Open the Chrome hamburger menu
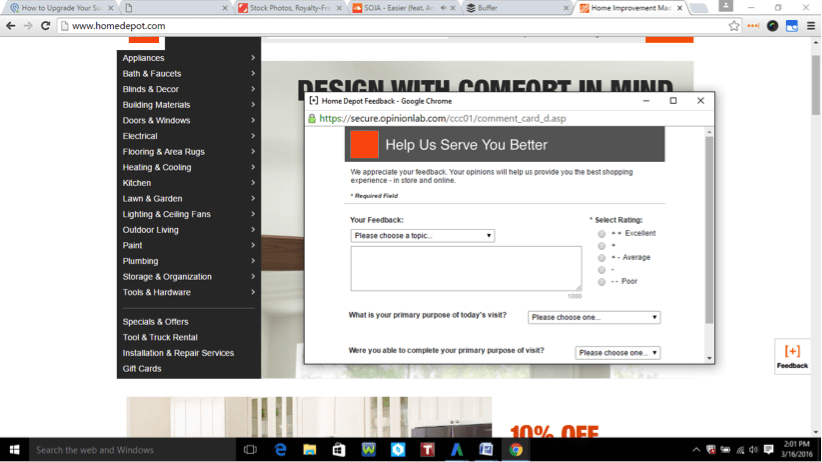This screenshot has height=462, width=822. pos(811,26)
